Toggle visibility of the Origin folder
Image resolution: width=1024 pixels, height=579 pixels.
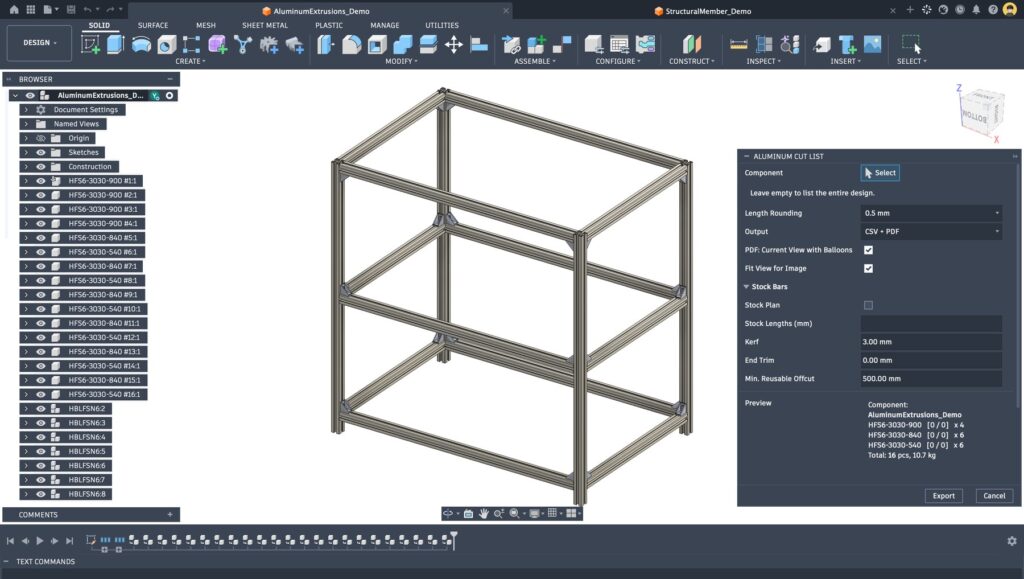pos(40,138)
